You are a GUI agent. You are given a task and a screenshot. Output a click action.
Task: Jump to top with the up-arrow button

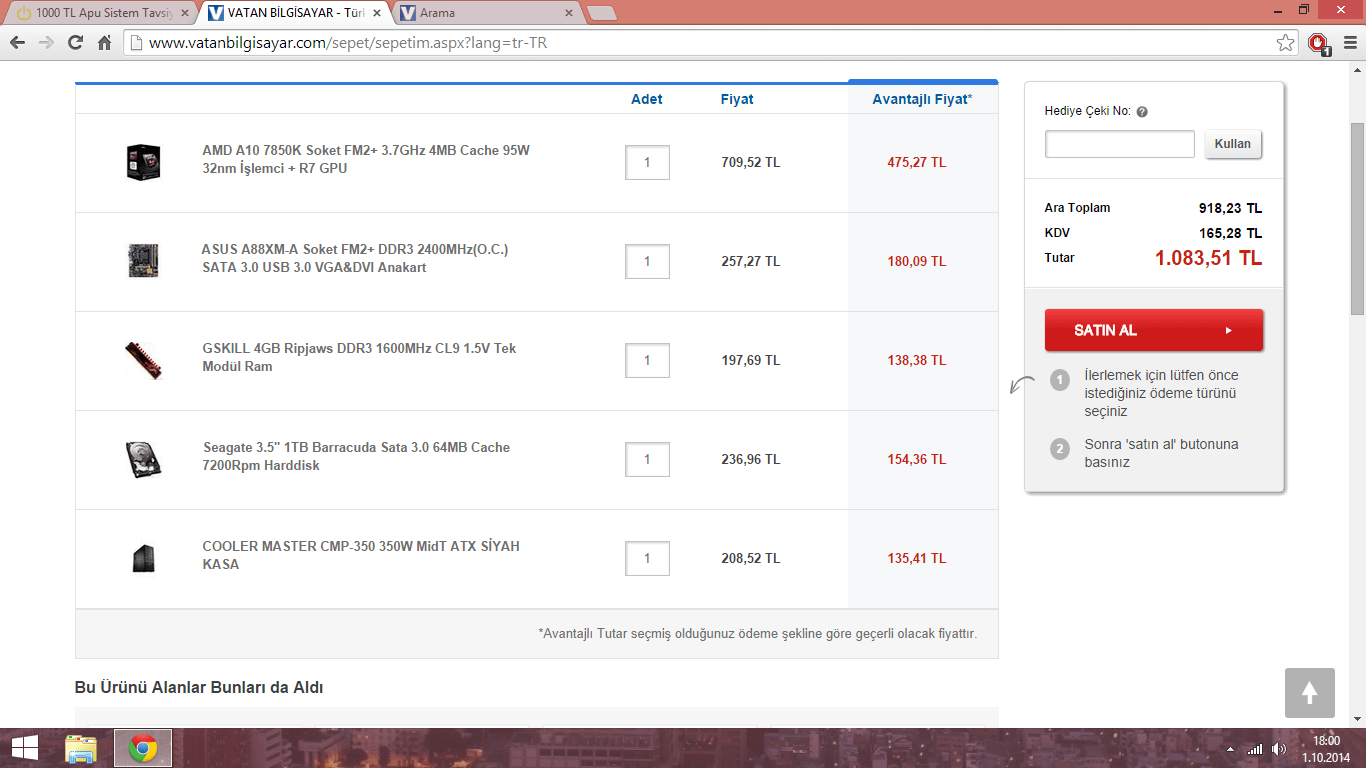click(1310, 693)
